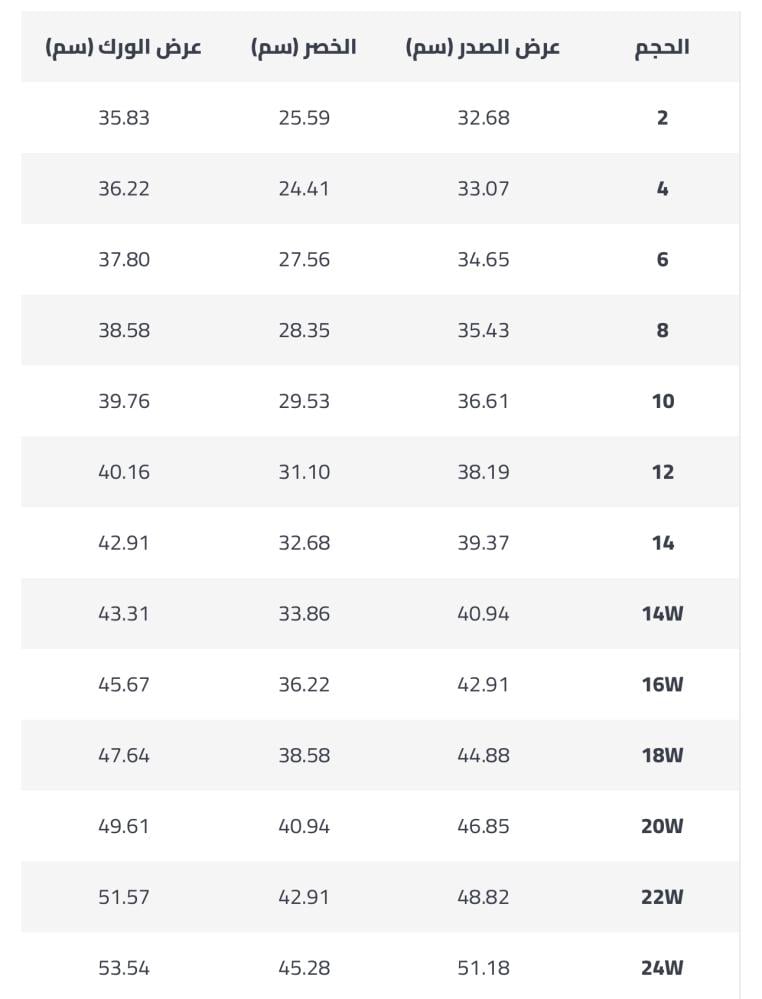
Task: Select the size 2 row label
Action: click(663, 118)
